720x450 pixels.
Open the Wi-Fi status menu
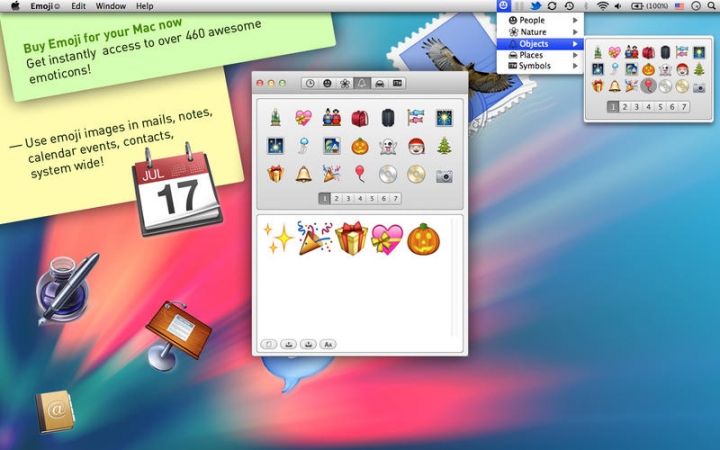[x=602, y=6]
